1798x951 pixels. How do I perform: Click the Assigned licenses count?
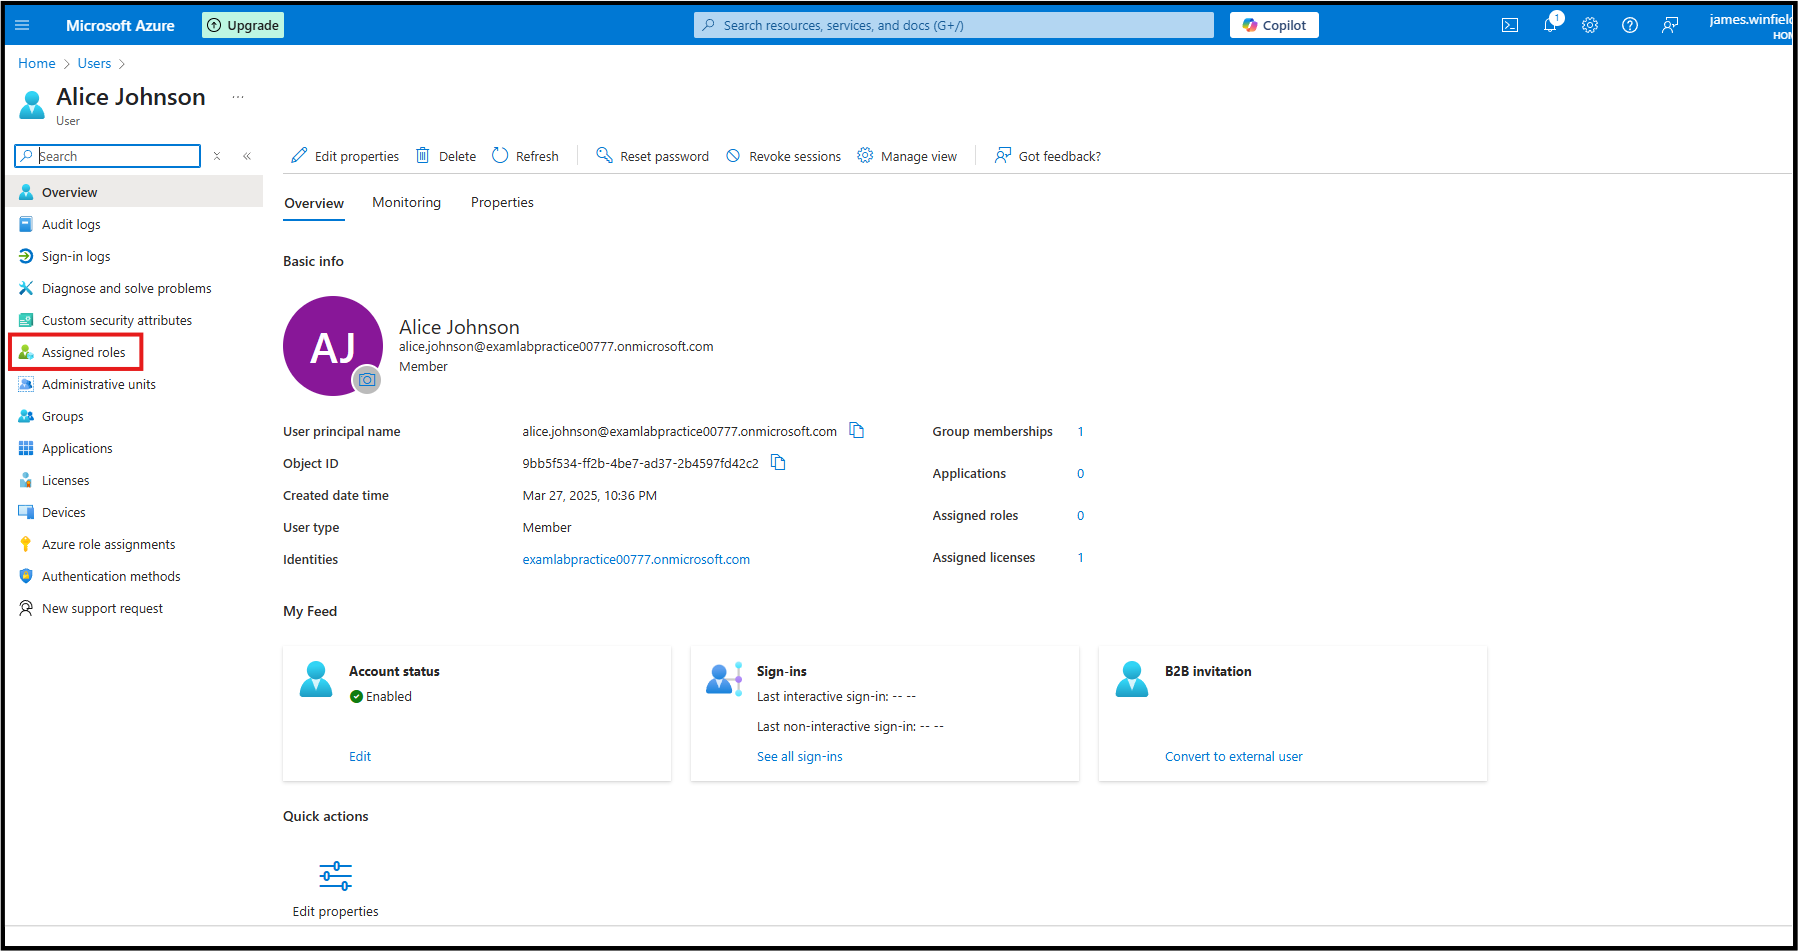(1080, 557)
